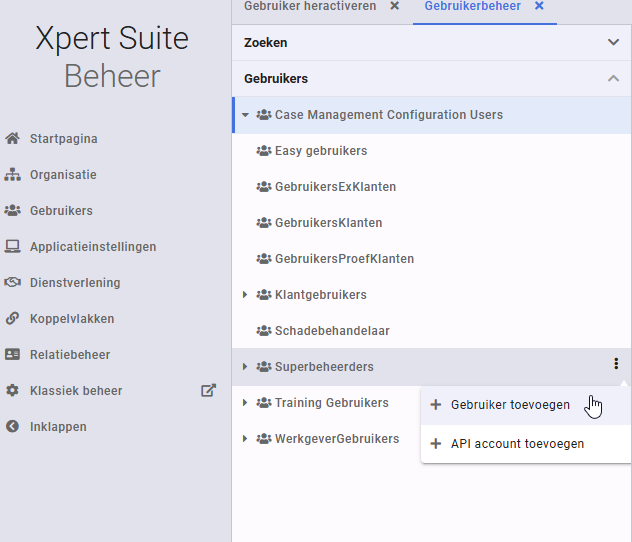Open Dienstverlening in the sidebar

point(75,282)
